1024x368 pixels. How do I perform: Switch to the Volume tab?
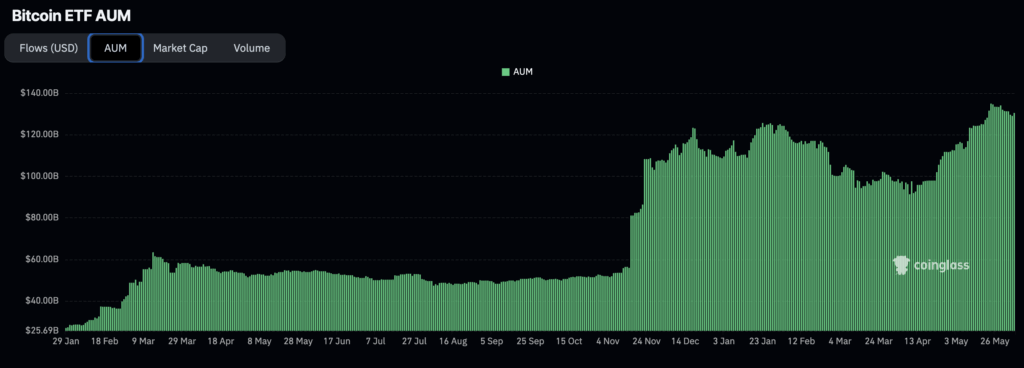(x=251, y=48)
